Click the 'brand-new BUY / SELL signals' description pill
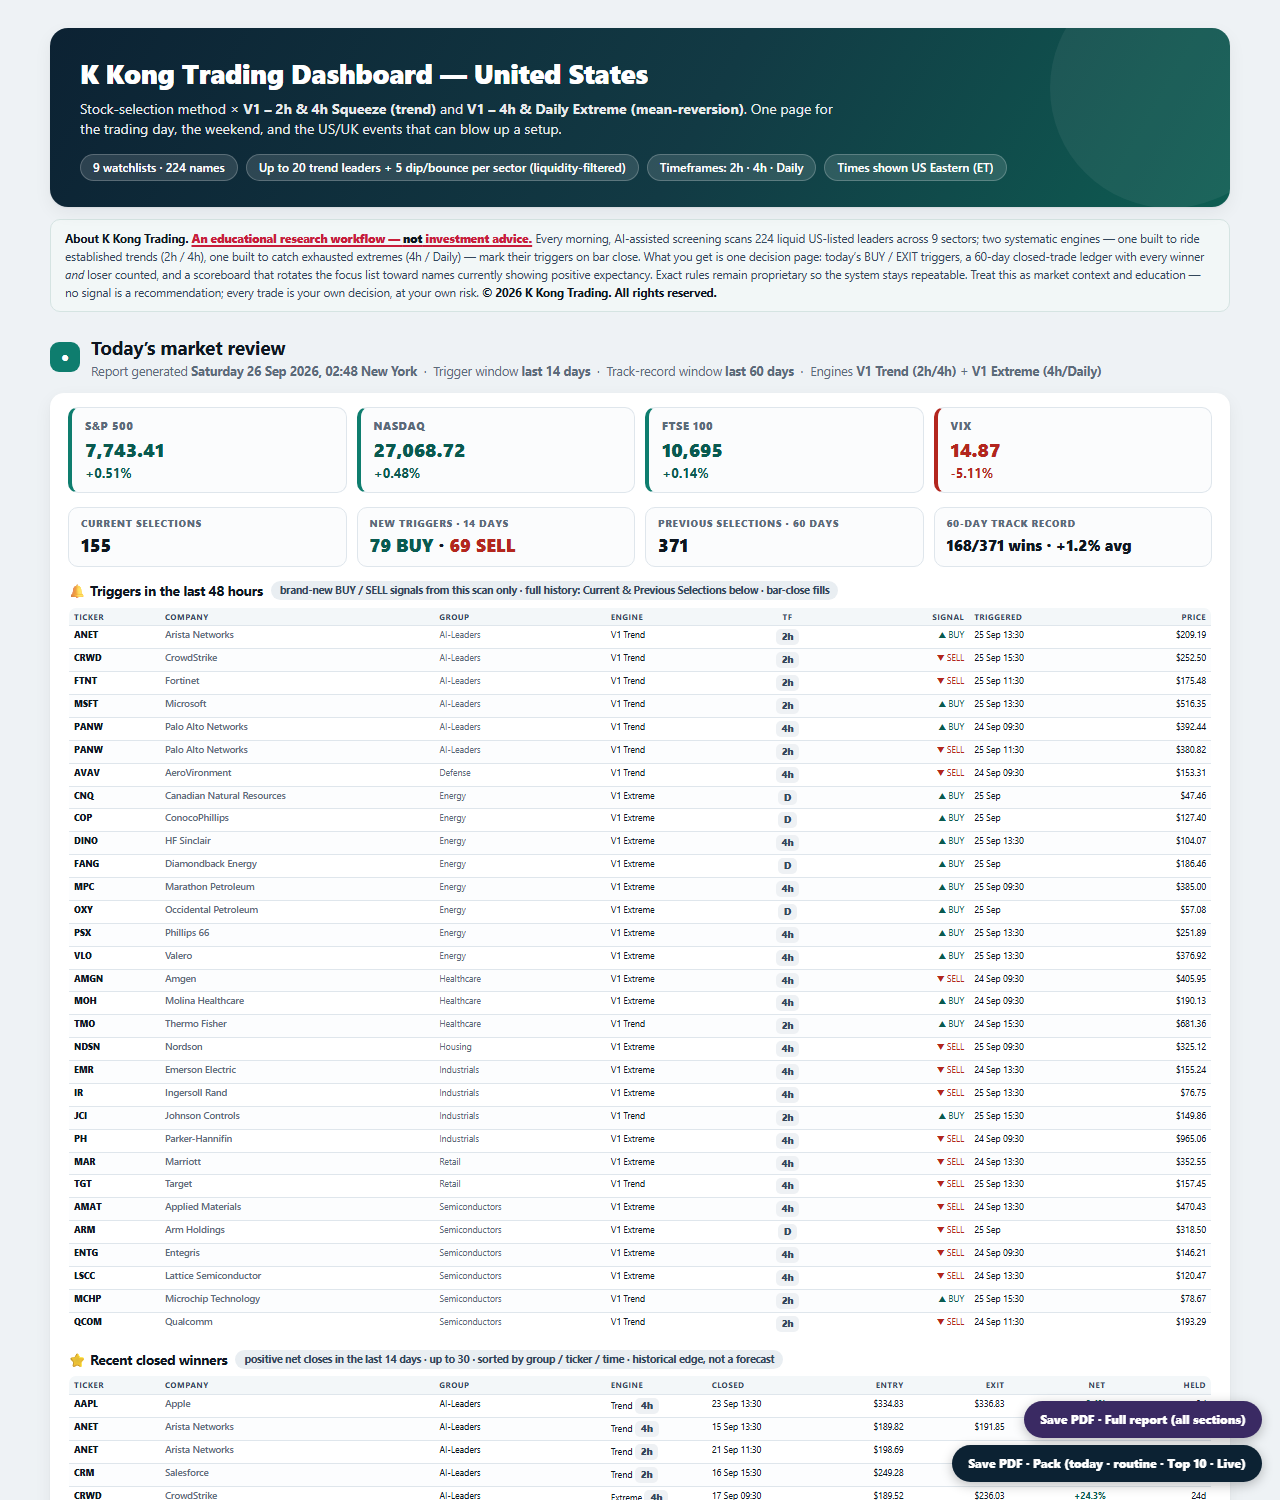 (555, 590)
